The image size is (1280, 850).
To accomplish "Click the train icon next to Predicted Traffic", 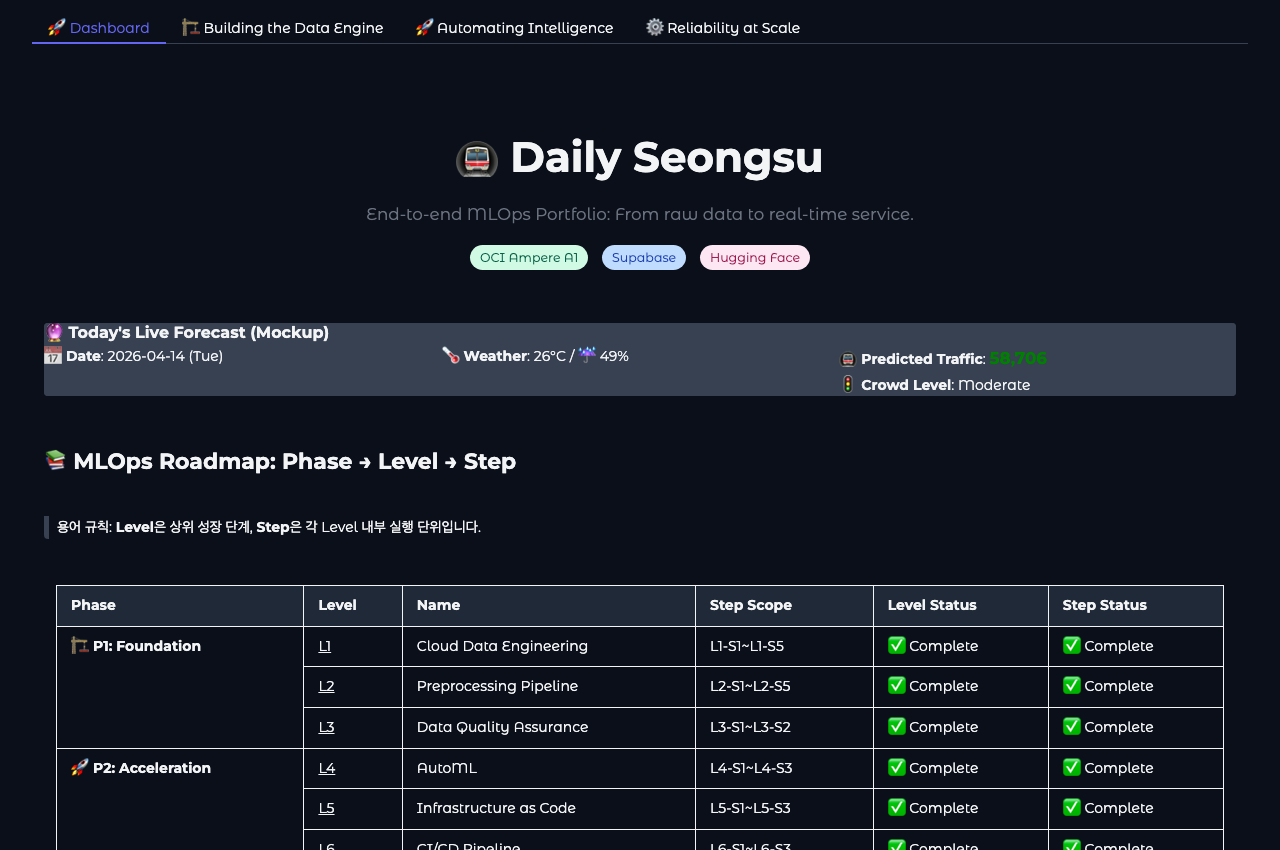I will pyautogui.click(x=848, y=359).
